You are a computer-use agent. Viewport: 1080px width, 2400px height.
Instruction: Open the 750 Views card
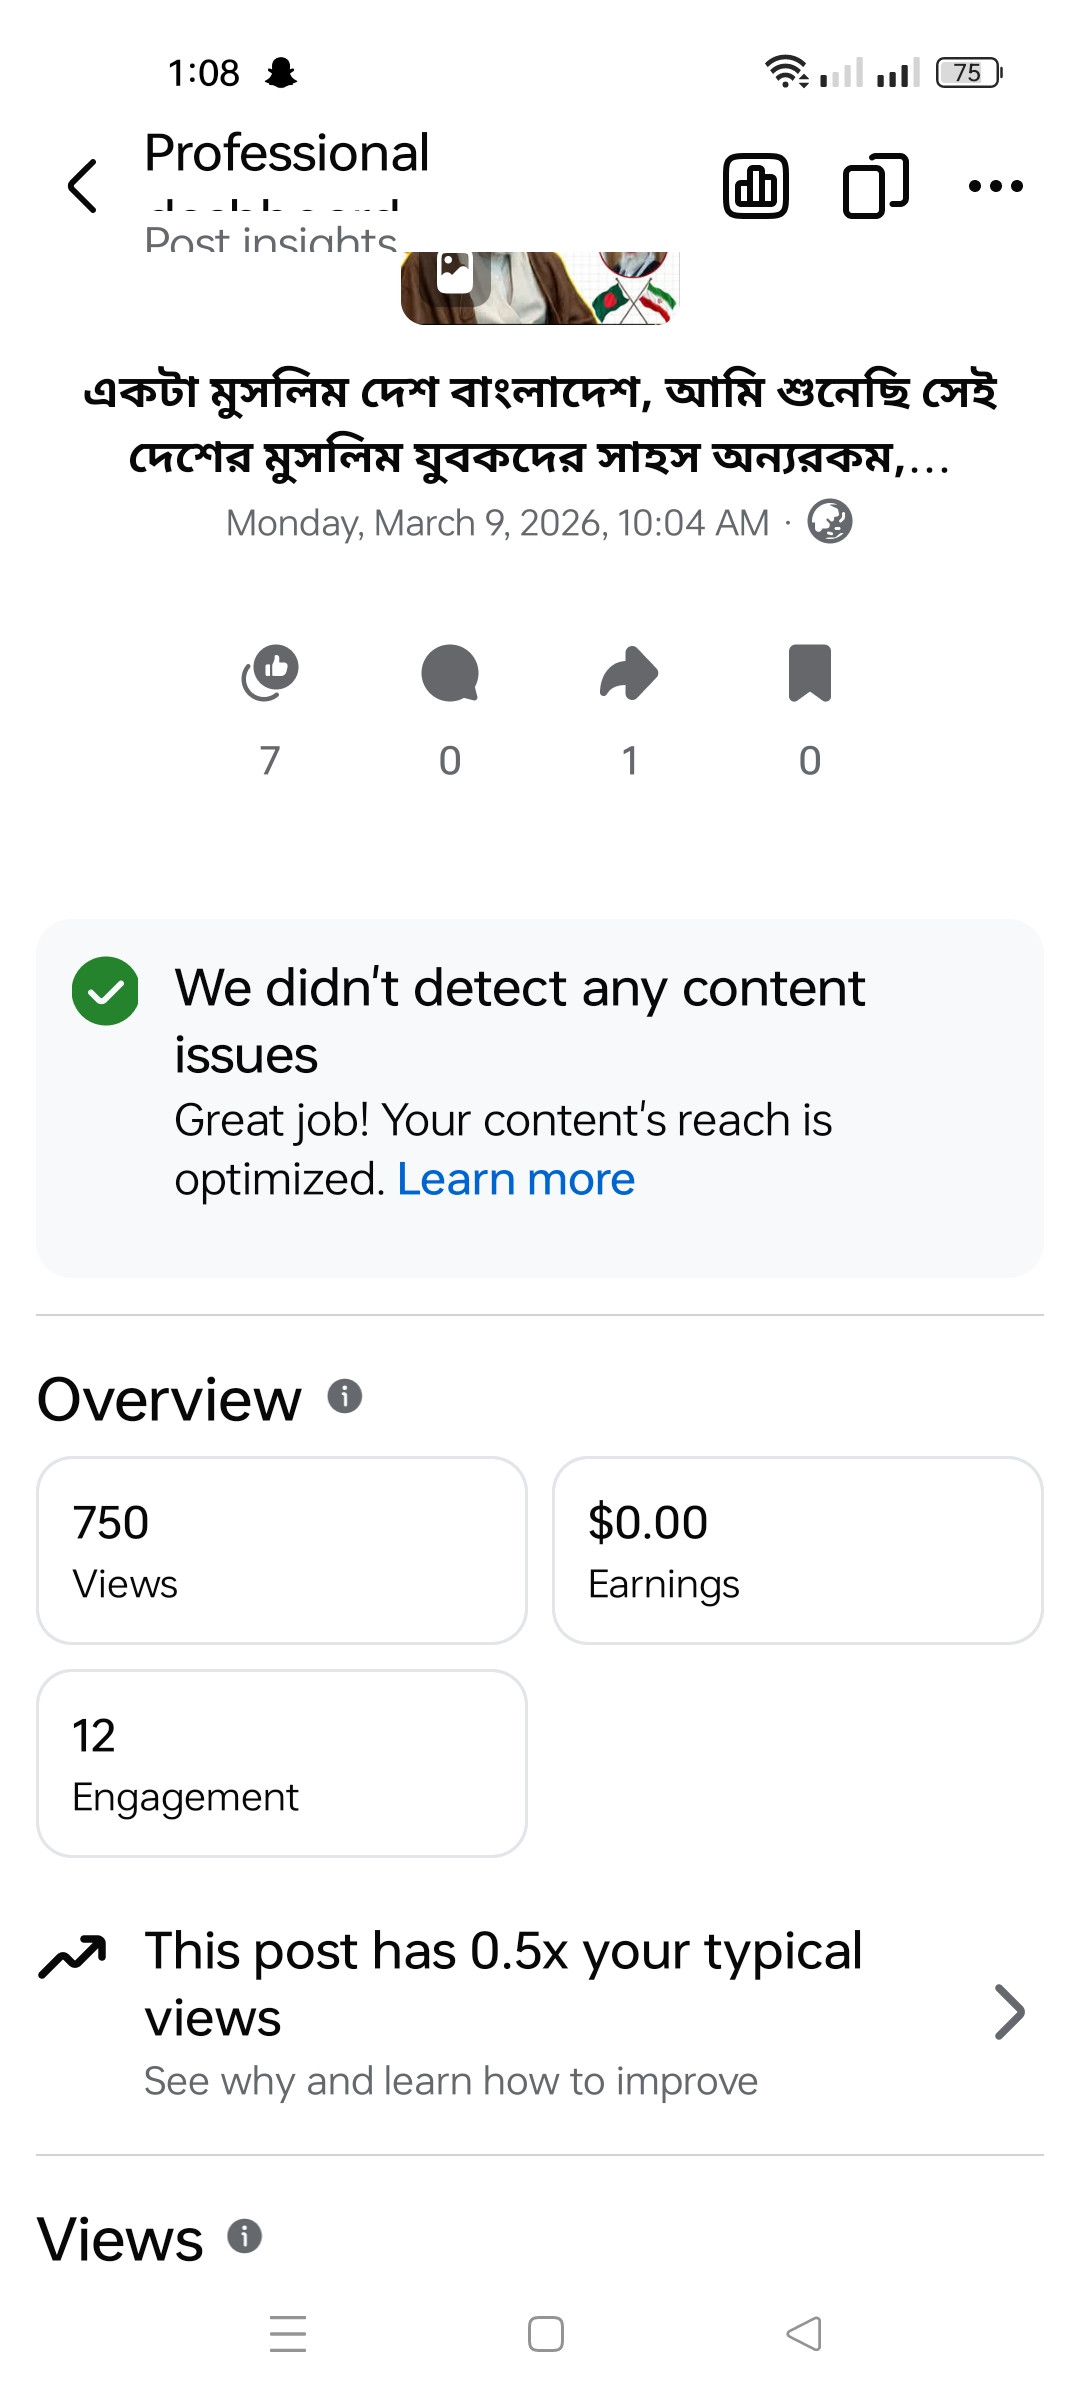coord(282,1550)
